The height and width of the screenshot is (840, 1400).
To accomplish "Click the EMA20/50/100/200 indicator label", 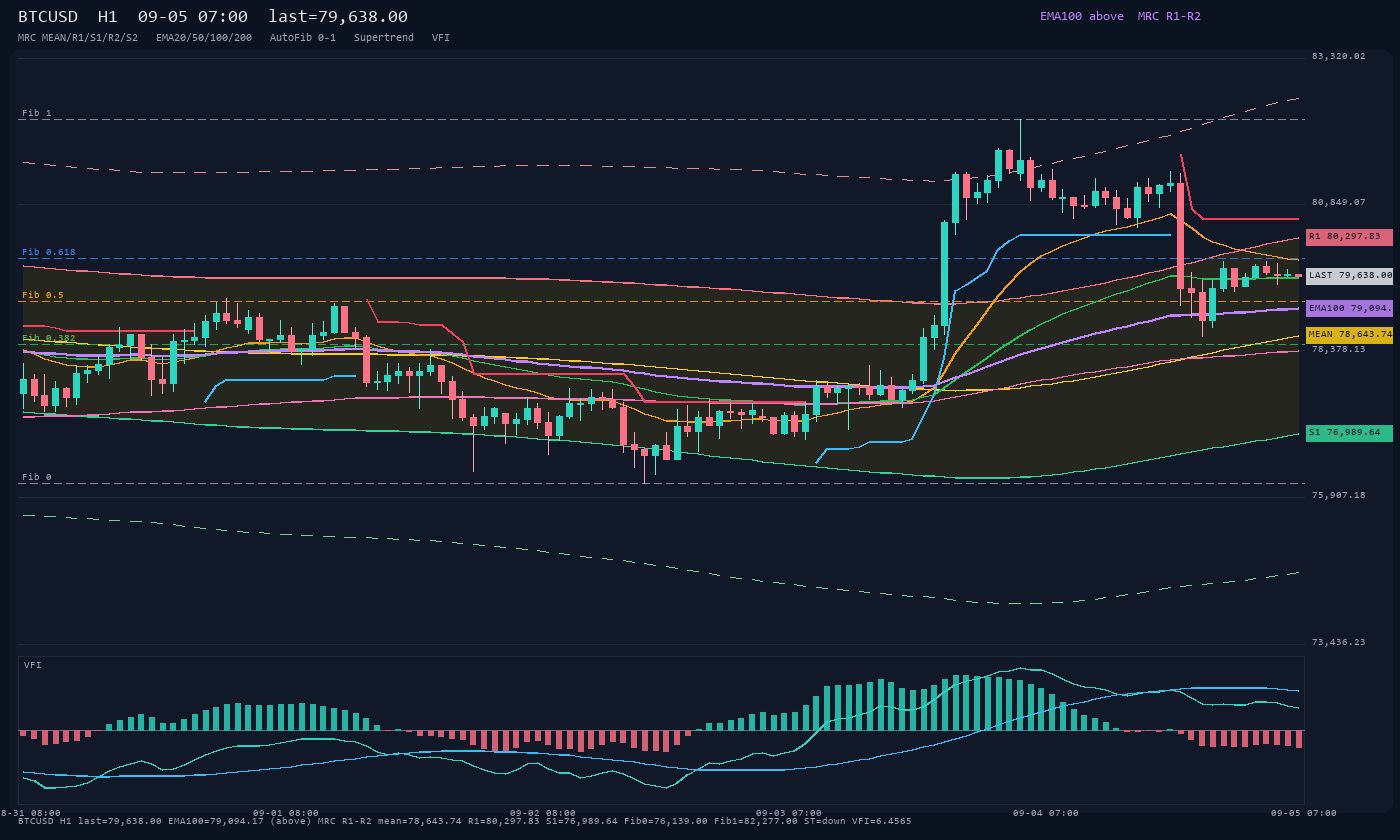I will [204, 37].
